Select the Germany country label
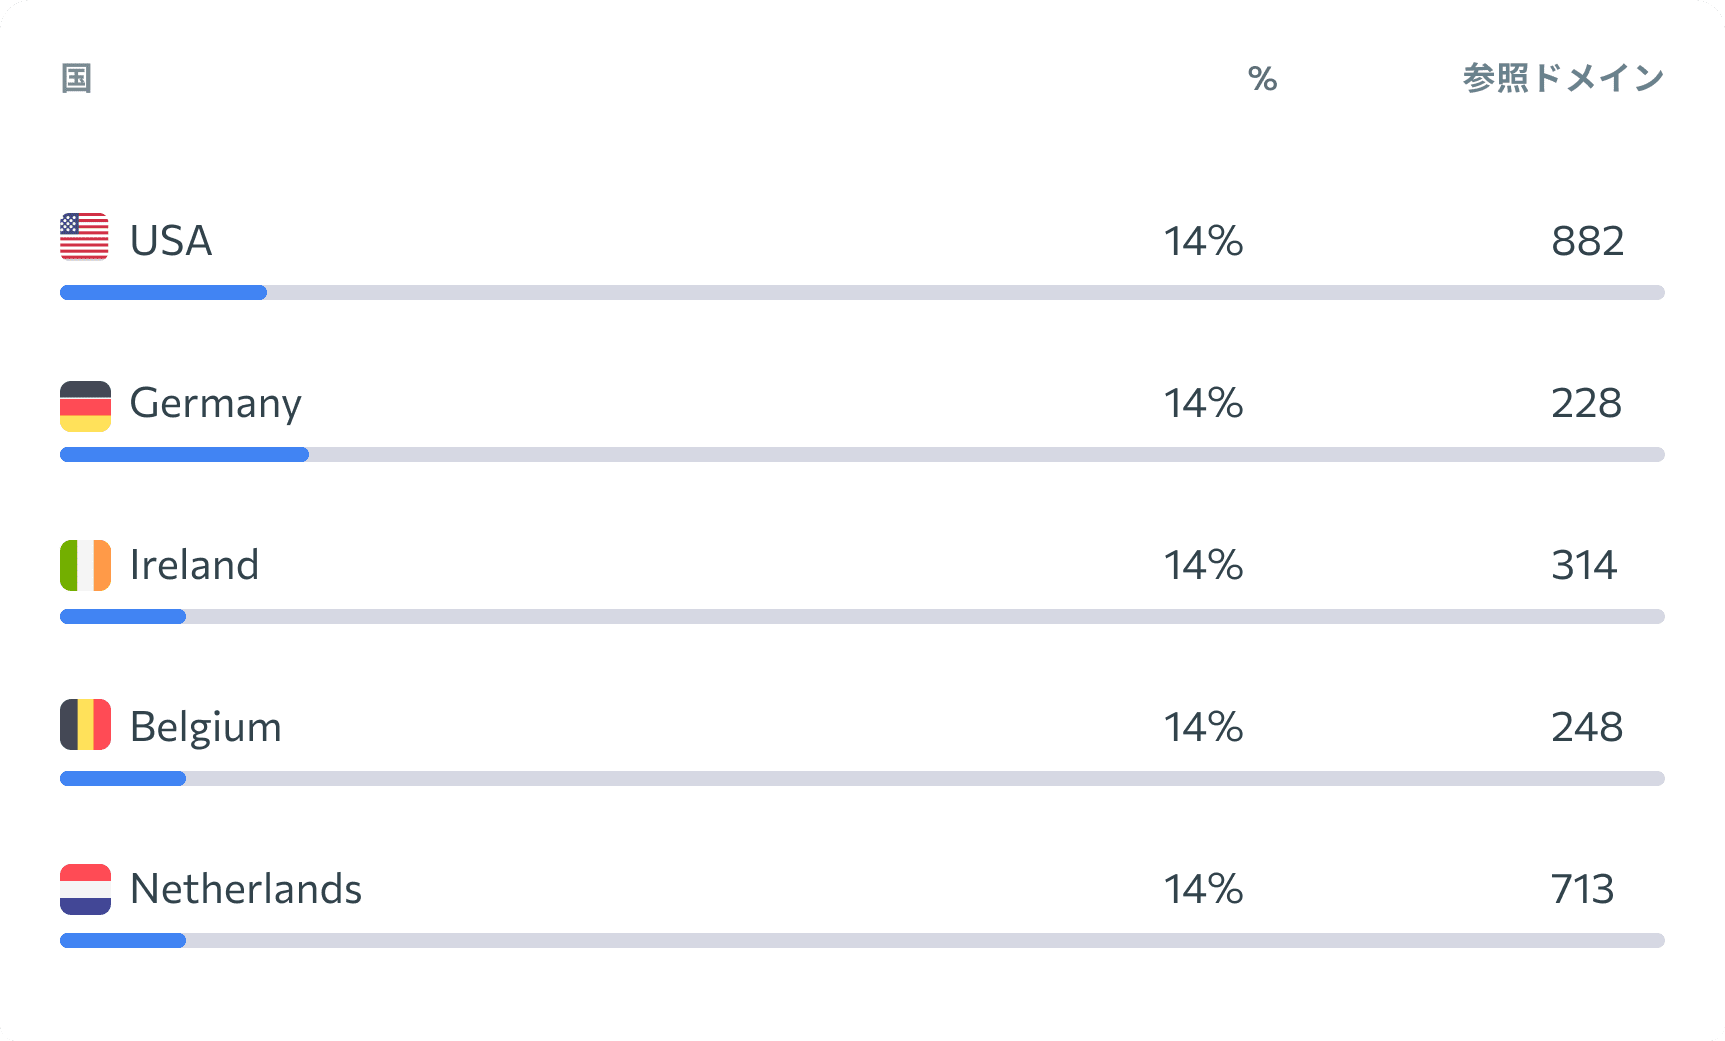The height and width of the screenshot is (1041, 1725). [216, 404]
